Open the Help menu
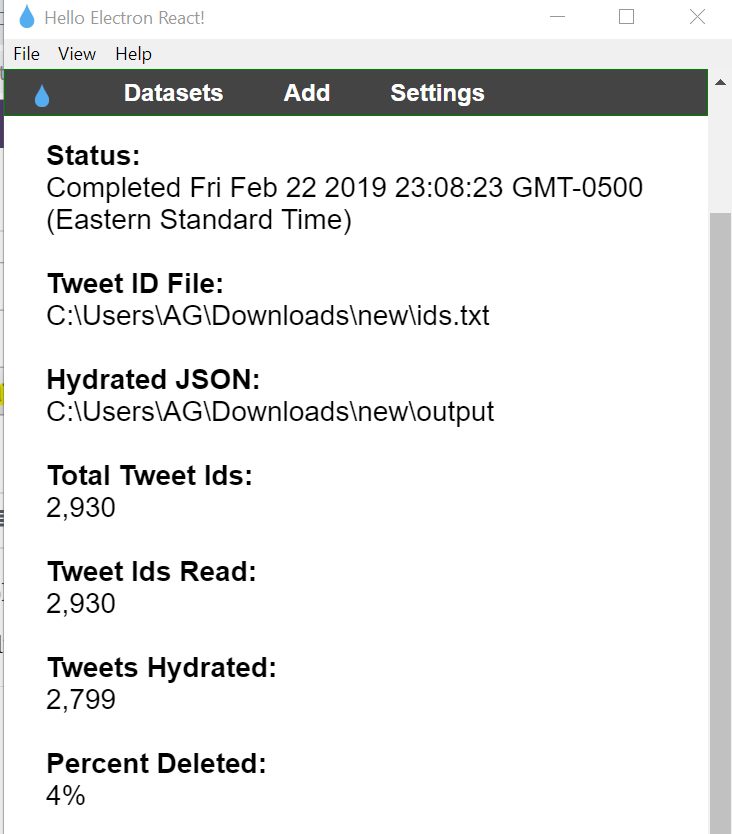The width and height of the screenshot is (732, 834). click(x=133, y=54)
